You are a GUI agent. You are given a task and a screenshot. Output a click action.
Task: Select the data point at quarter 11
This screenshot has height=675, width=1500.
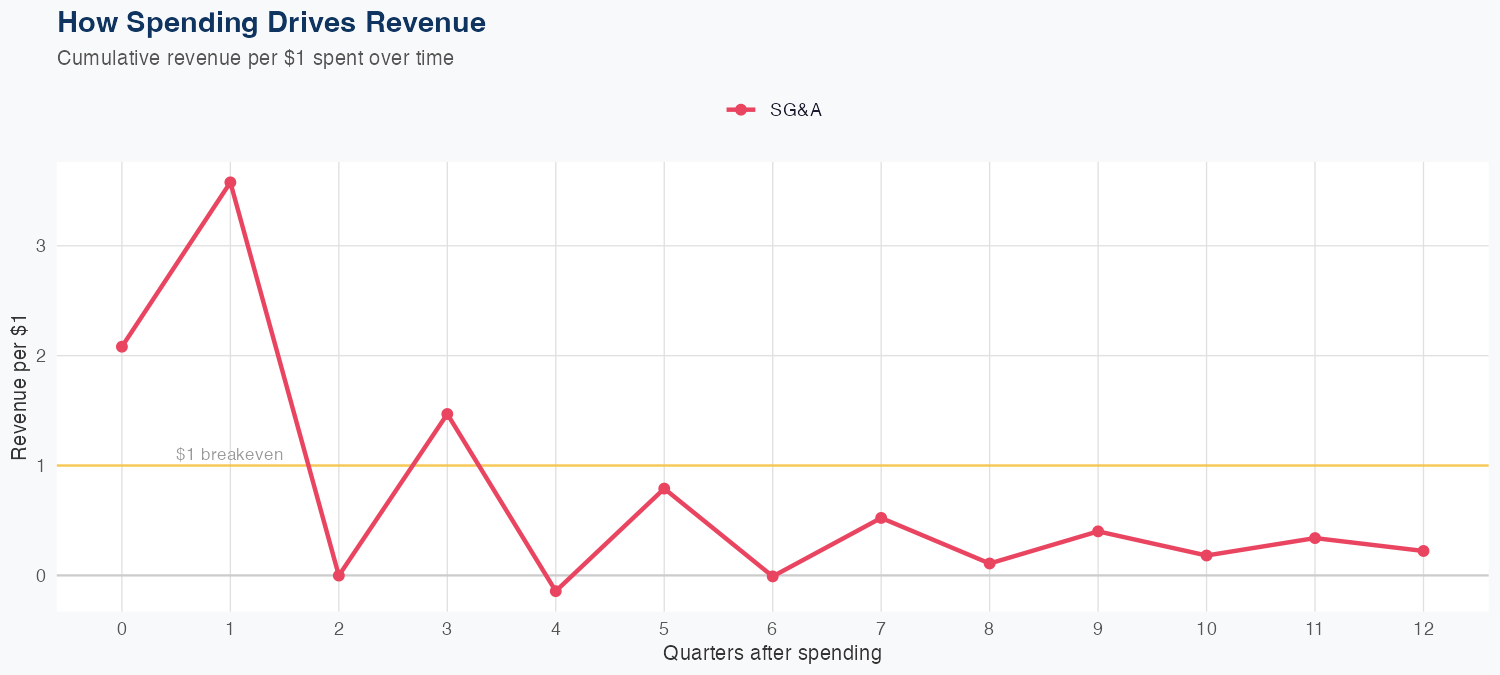click(x=1315, y=538)
